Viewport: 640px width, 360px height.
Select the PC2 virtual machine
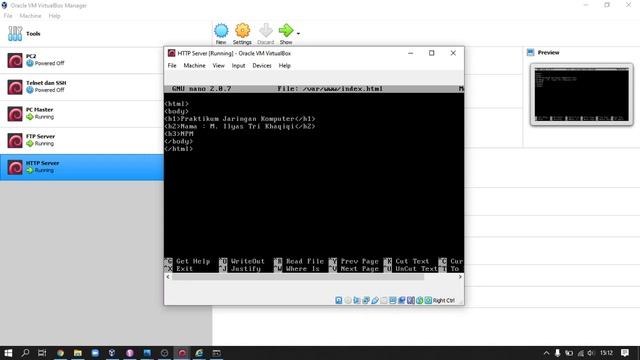click(82, 60)
